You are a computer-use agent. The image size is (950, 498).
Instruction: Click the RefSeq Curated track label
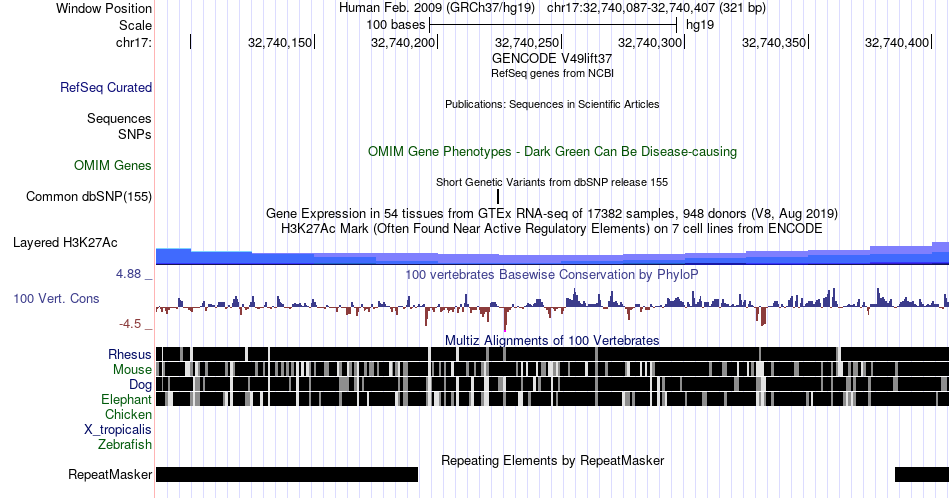click(x=106, y=87)
